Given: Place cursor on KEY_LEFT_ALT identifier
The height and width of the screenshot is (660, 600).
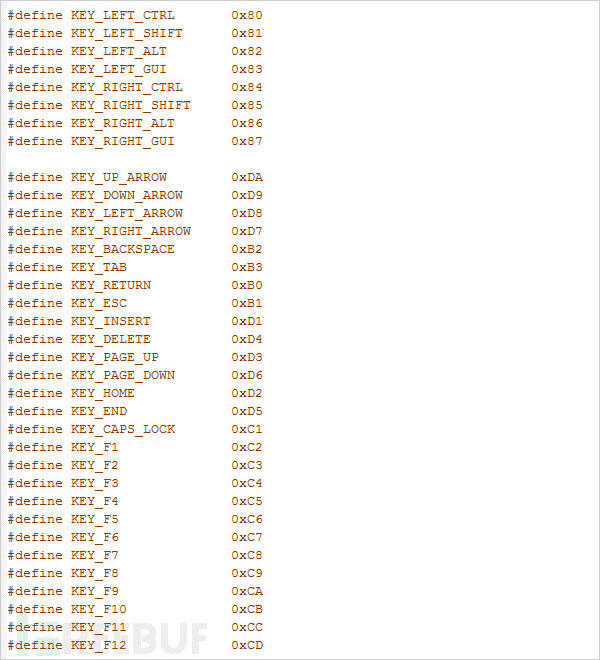Looking at the screenshot, I should (119, 51).
